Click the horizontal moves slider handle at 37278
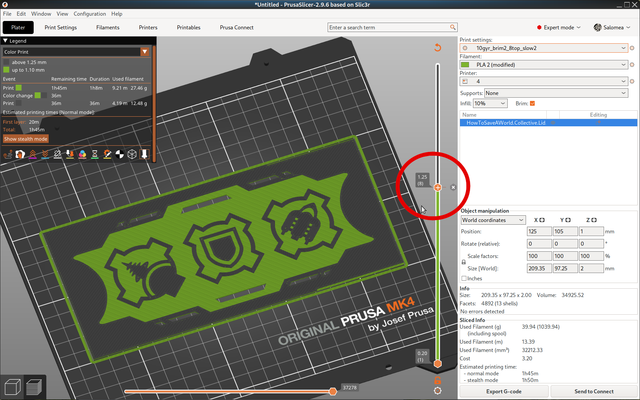Screen dimensions: 640x400 tap(333, 391)
